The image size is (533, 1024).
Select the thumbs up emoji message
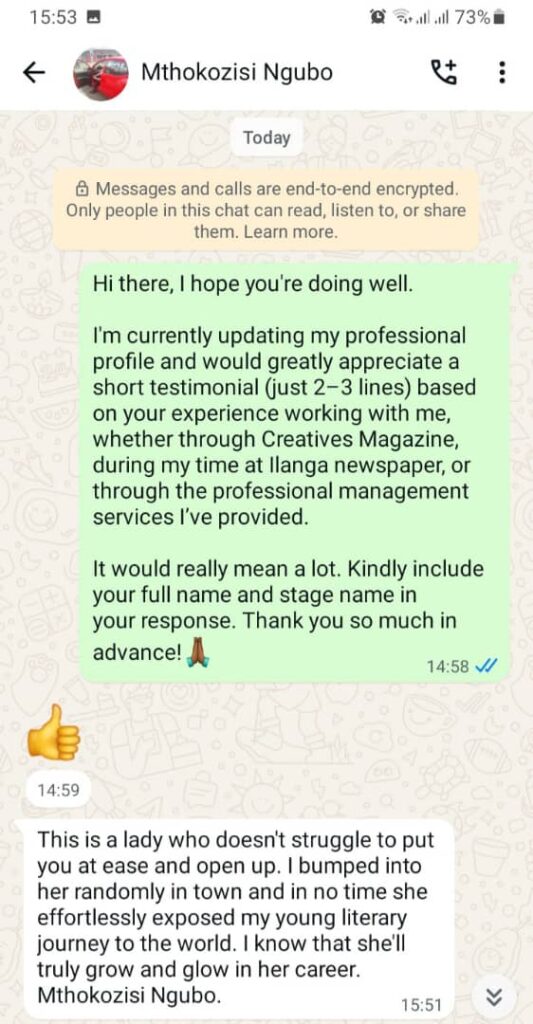(54, 733)
